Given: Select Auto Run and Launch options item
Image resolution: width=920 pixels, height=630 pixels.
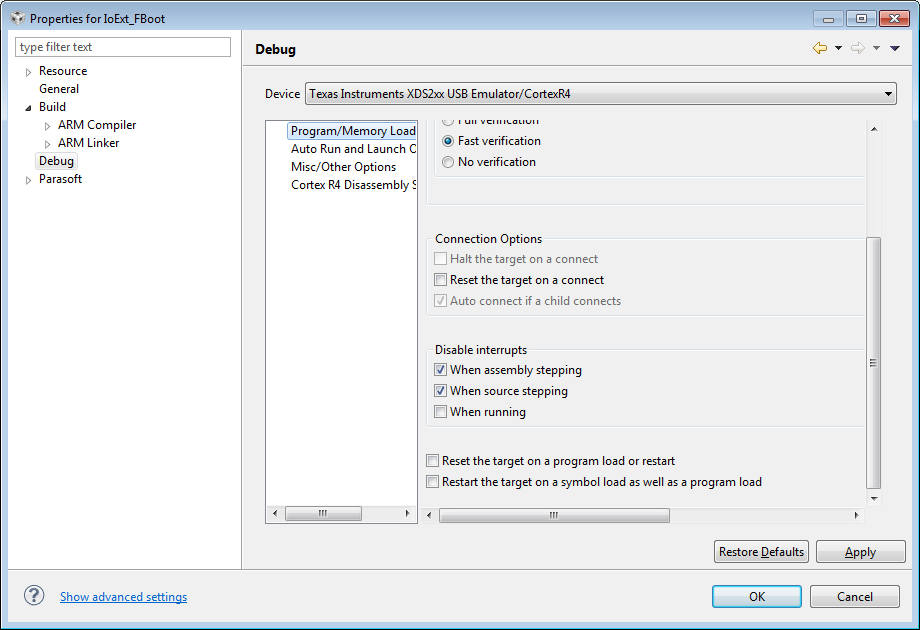Looking at the screenshot, I should 353,149.
